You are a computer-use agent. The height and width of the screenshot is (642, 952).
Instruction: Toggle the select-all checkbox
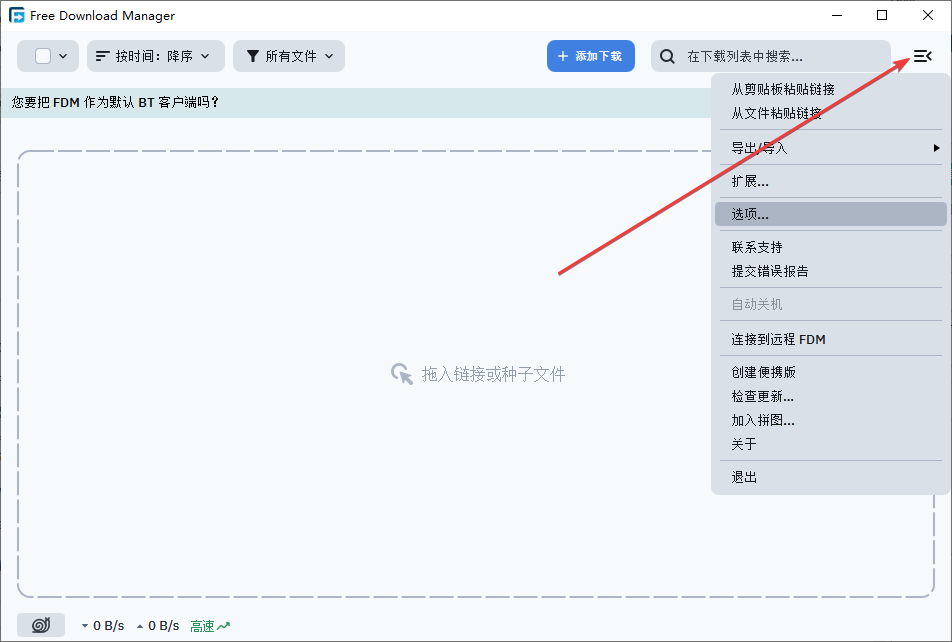[40, 56]
